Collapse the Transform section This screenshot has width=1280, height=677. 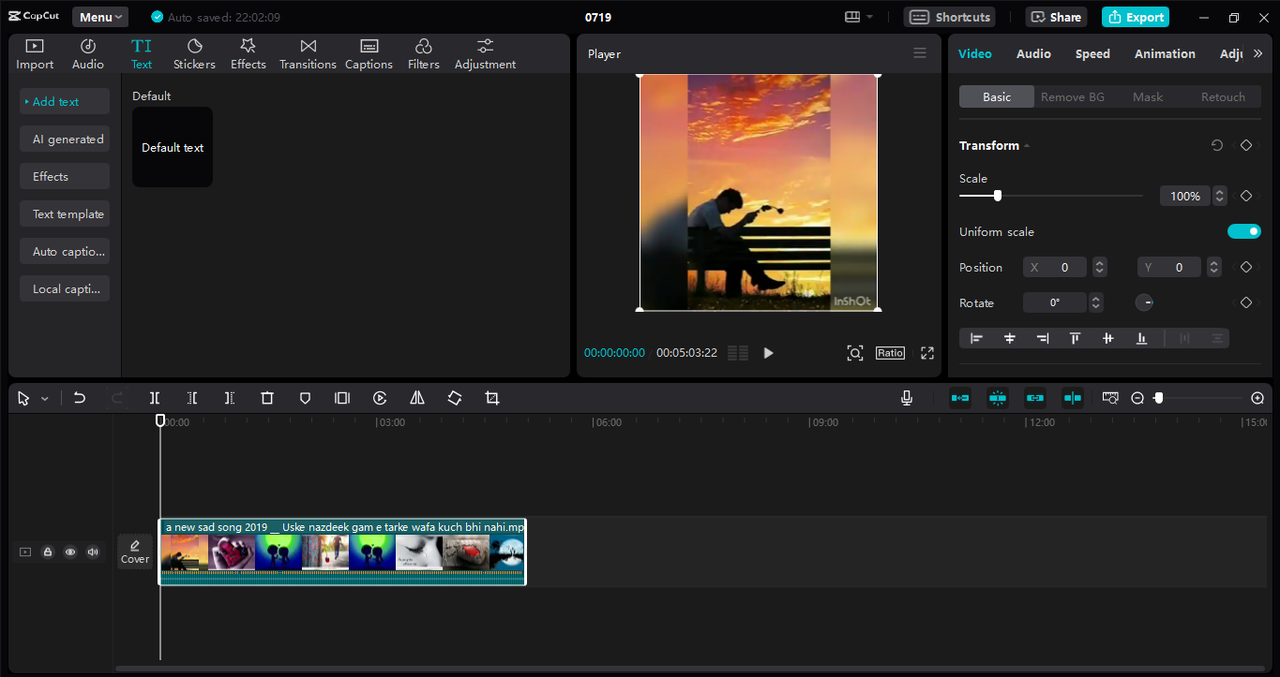tap(1027, 146)
